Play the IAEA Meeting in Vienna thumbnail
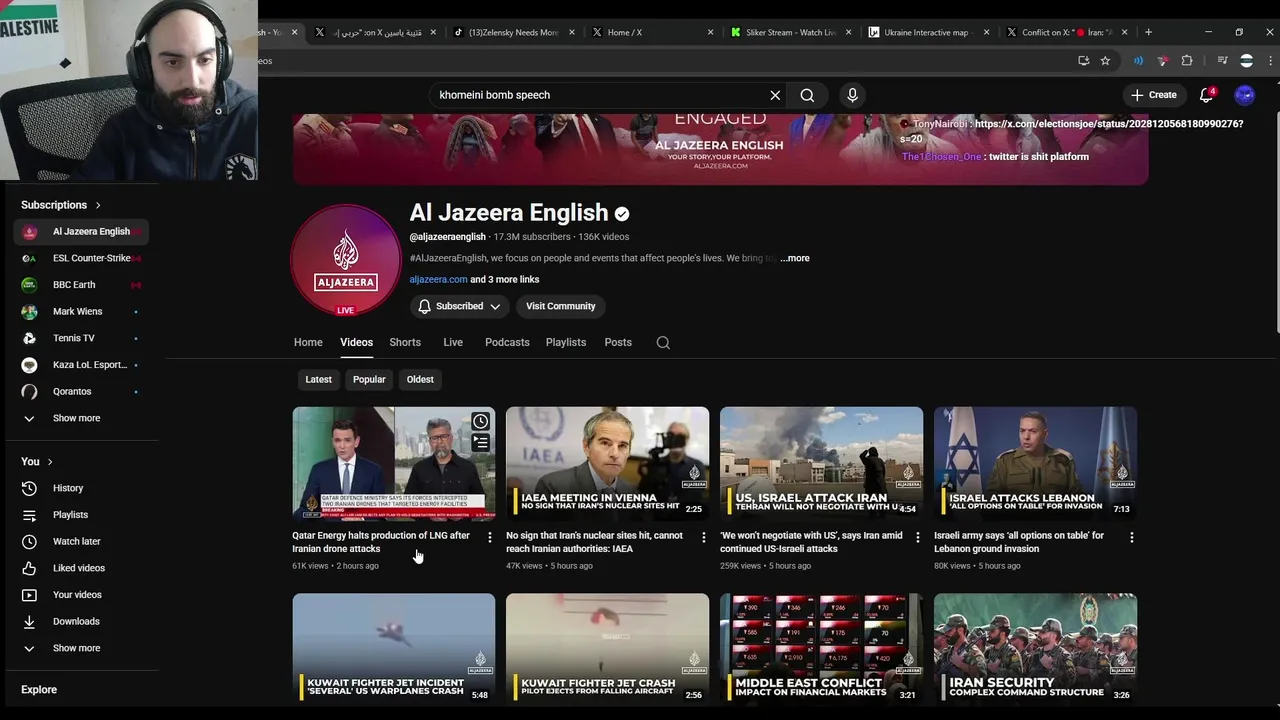Screen dimensions: 1280x720 (x=607, y=464)
